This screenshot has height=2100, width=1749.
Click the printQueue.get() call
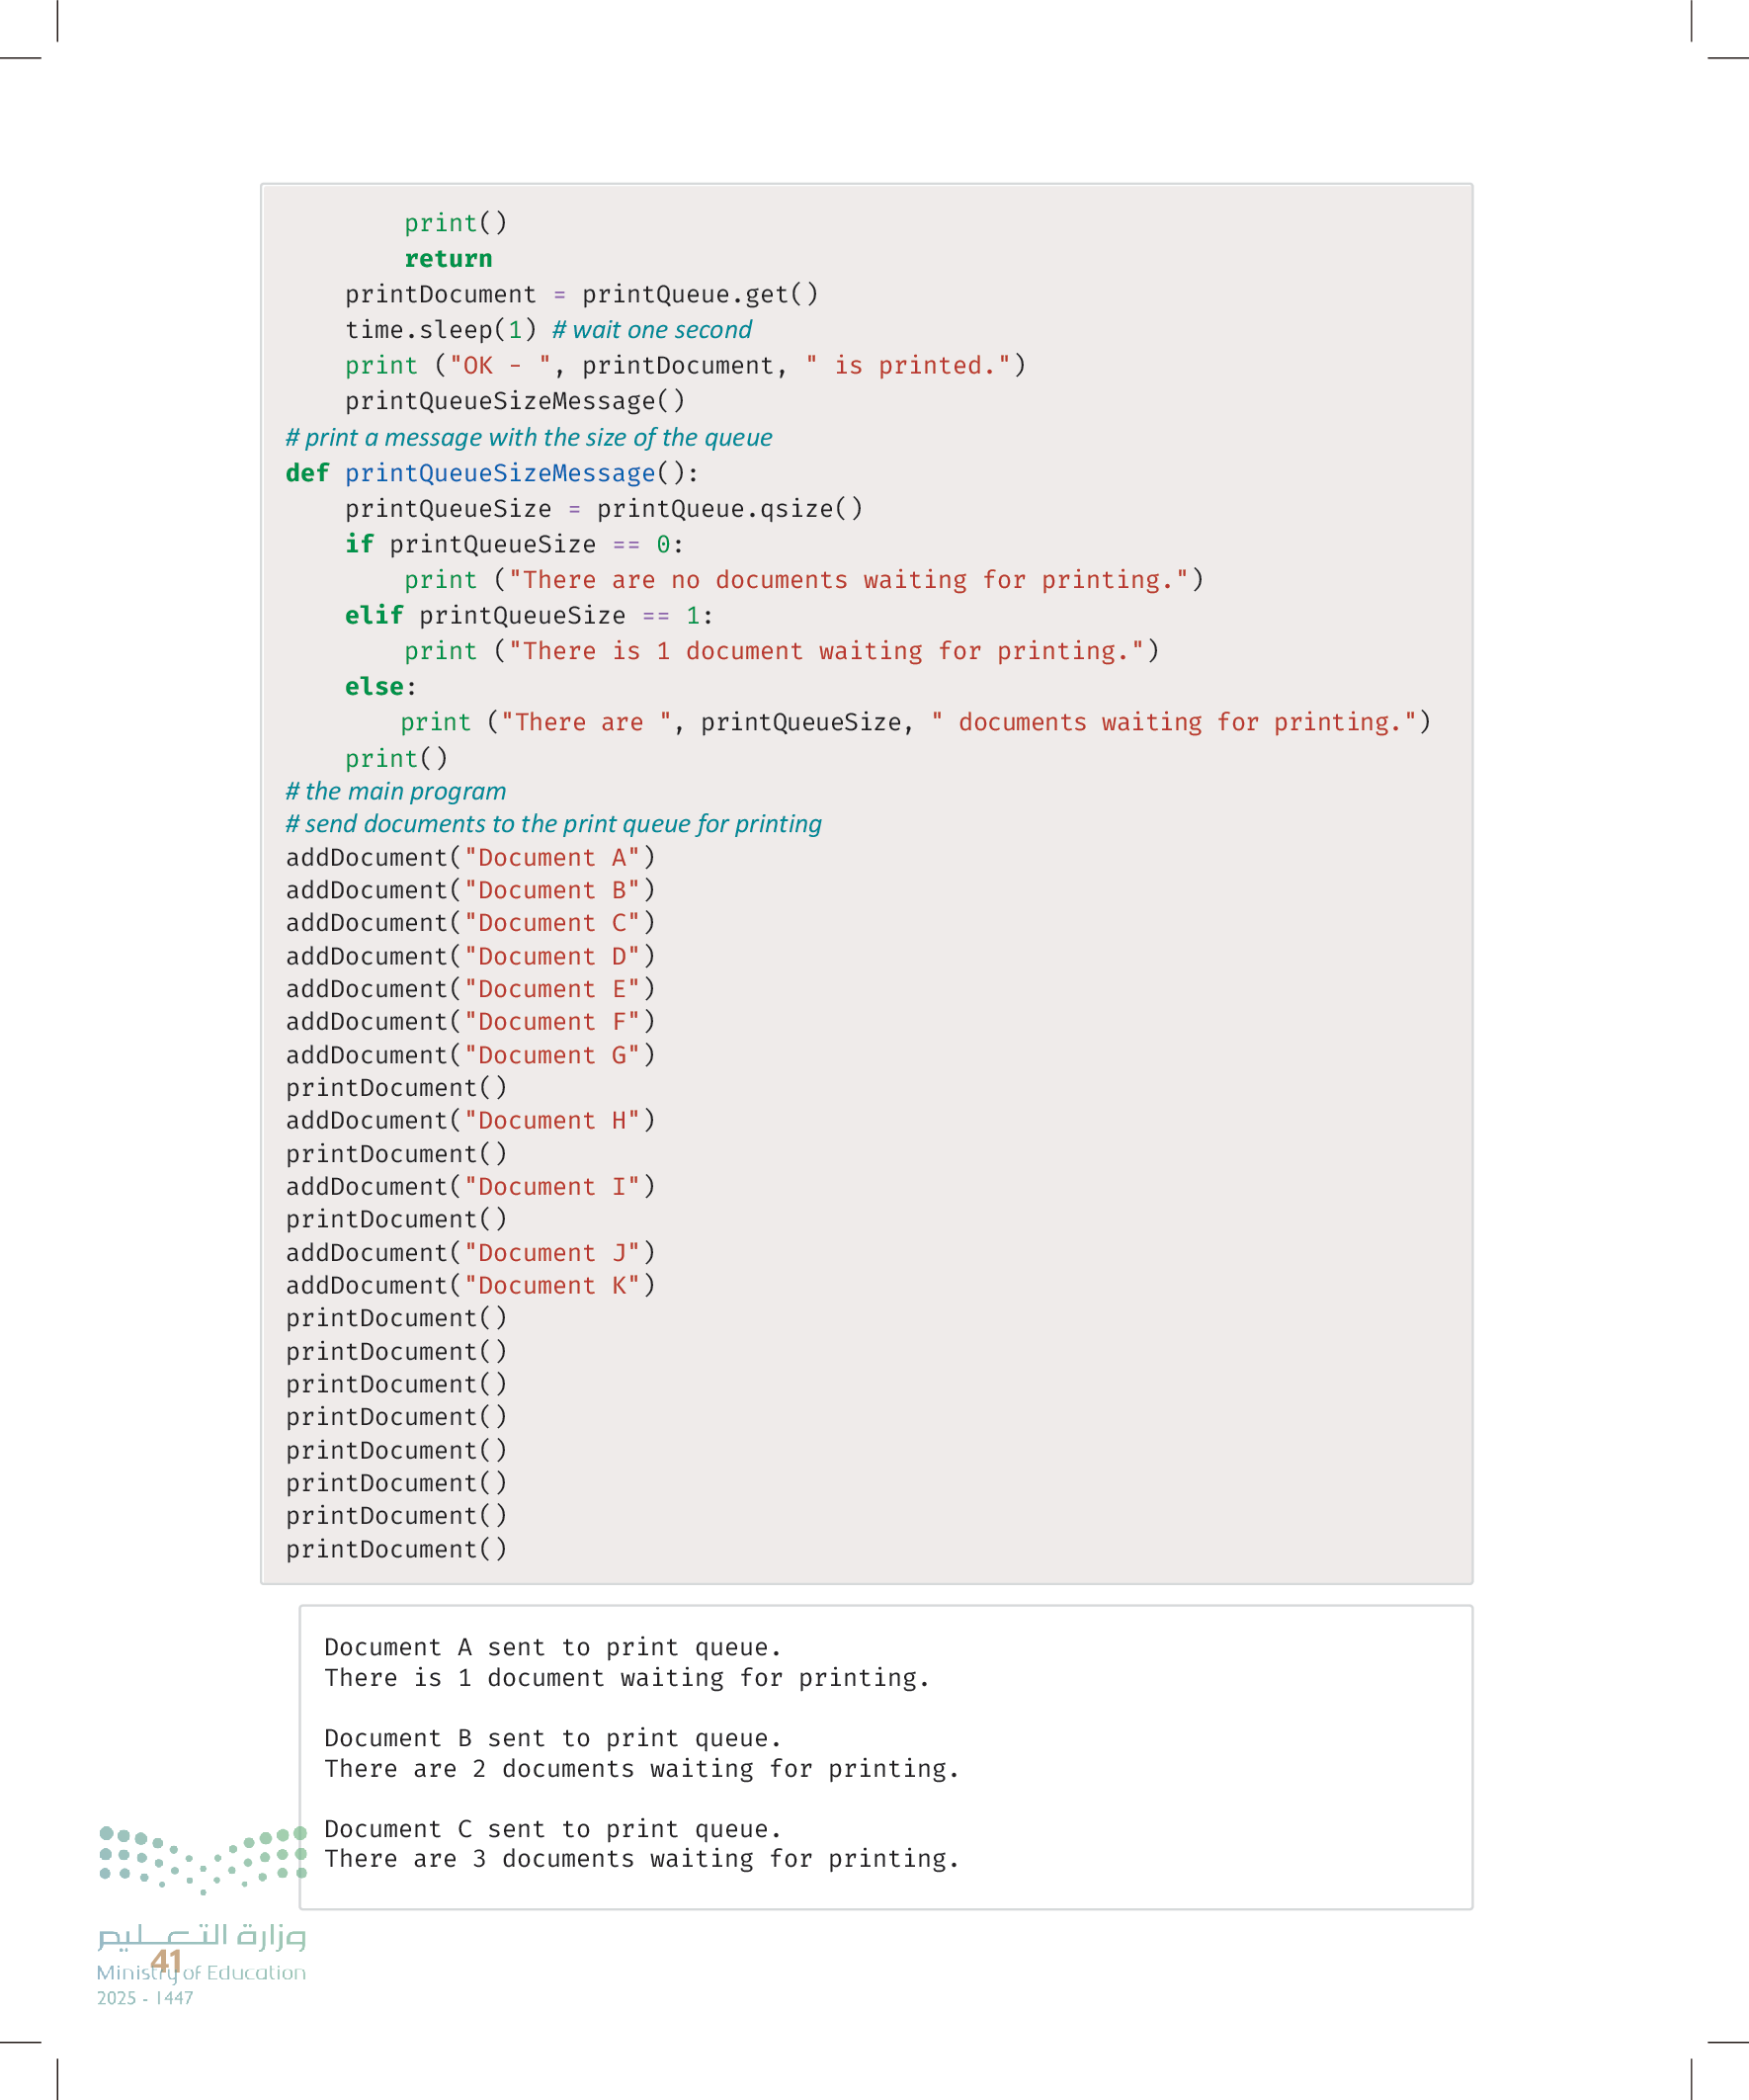[700, 294]
